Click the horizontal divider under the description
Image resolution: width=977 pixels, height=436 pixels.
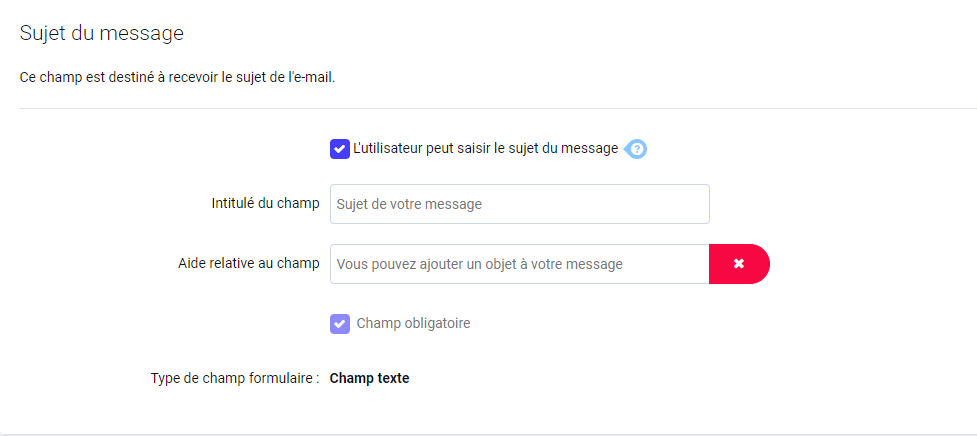tap(498, 108)
